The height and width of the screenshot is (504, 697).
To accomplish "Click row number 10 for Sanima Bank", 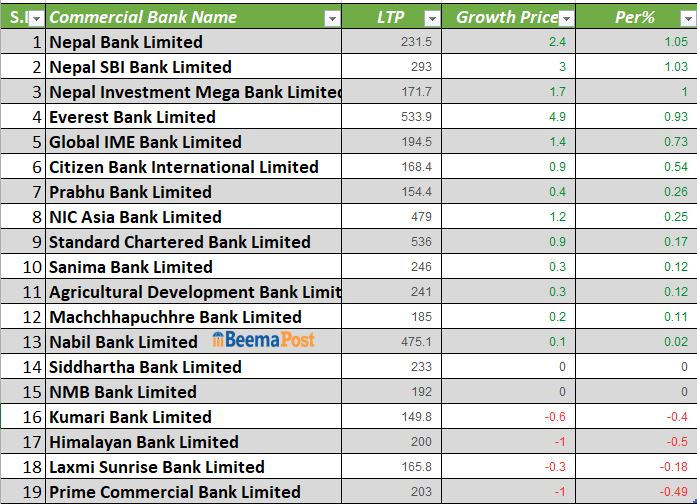I will click(x=30, y=267).
